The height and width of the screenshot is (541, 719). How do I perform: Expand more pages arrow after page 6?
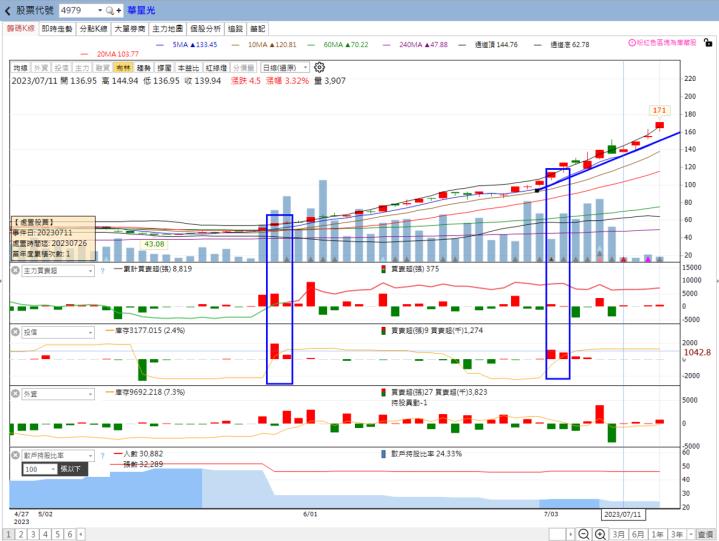click(81, 534)
